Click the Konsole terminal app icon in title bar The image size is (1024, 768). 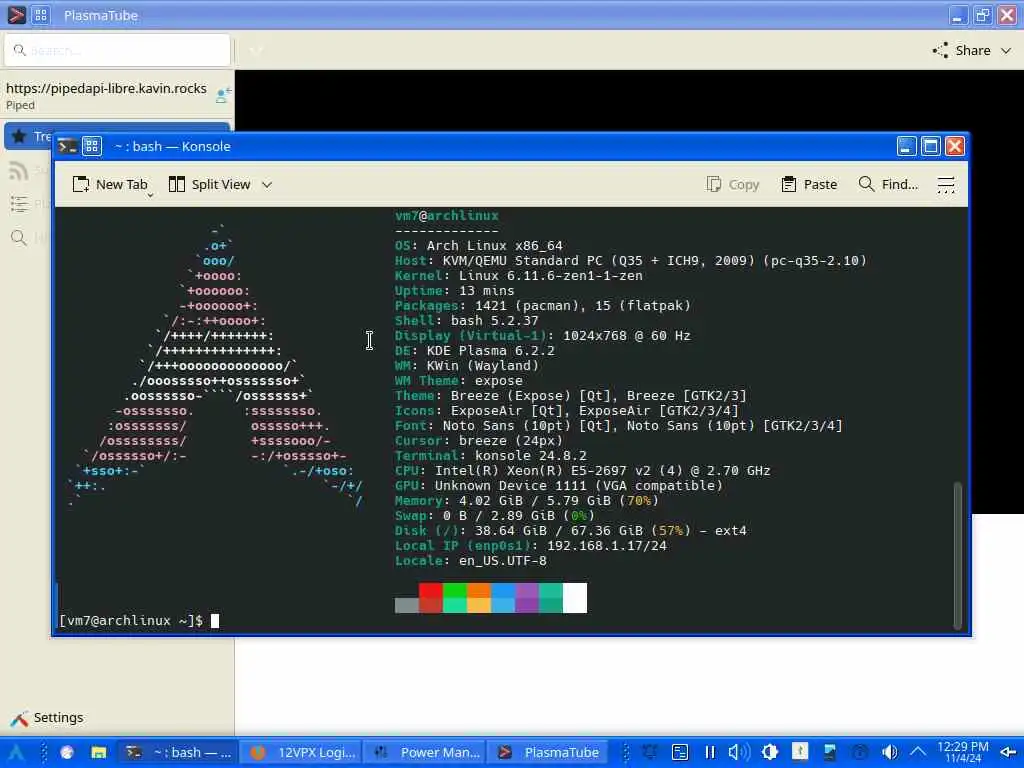(67, 146)
